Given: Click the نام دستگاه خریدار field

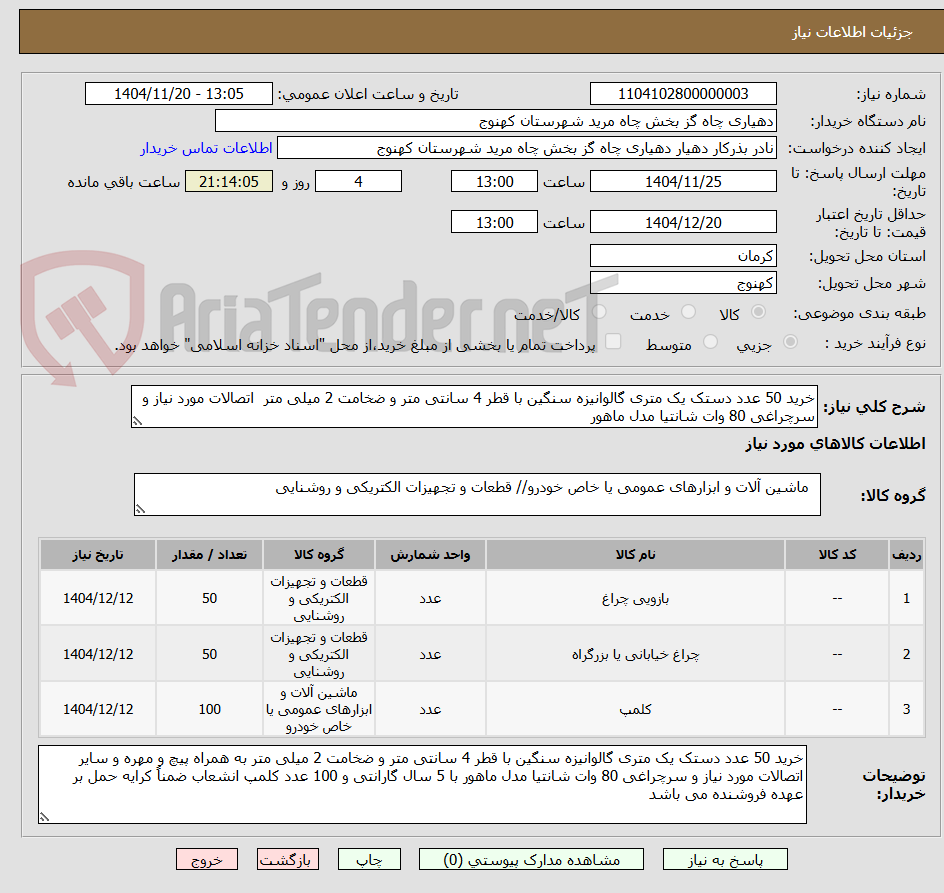Looking at the screenshot, I should tap(495, 121).
